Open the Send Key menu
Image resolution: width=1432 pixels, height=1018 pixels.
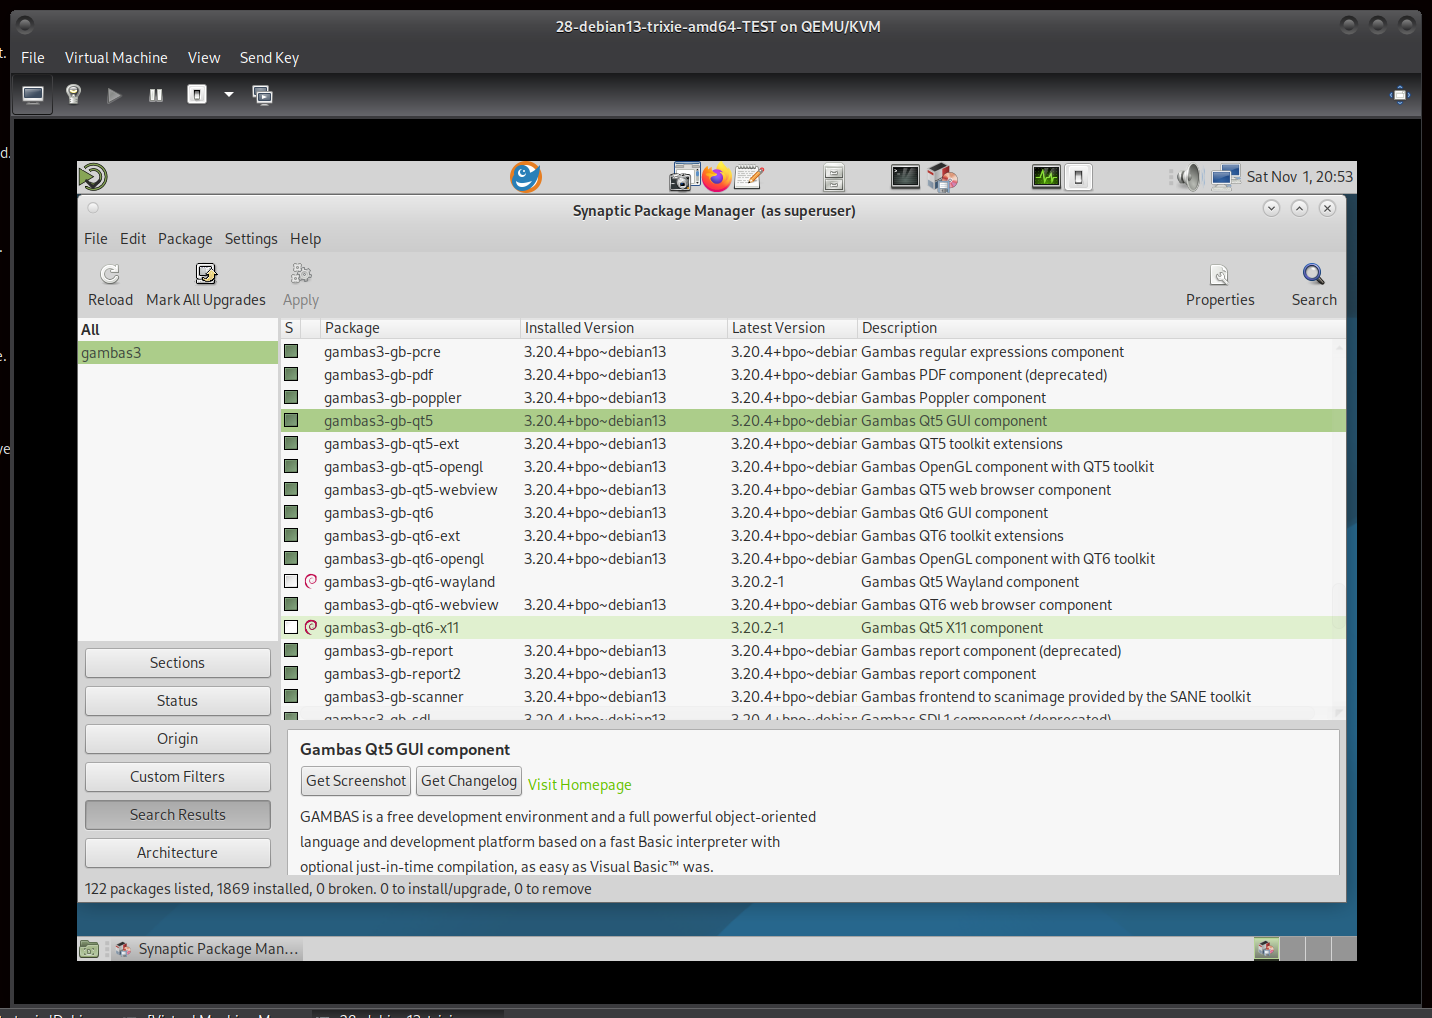[269, 58]
